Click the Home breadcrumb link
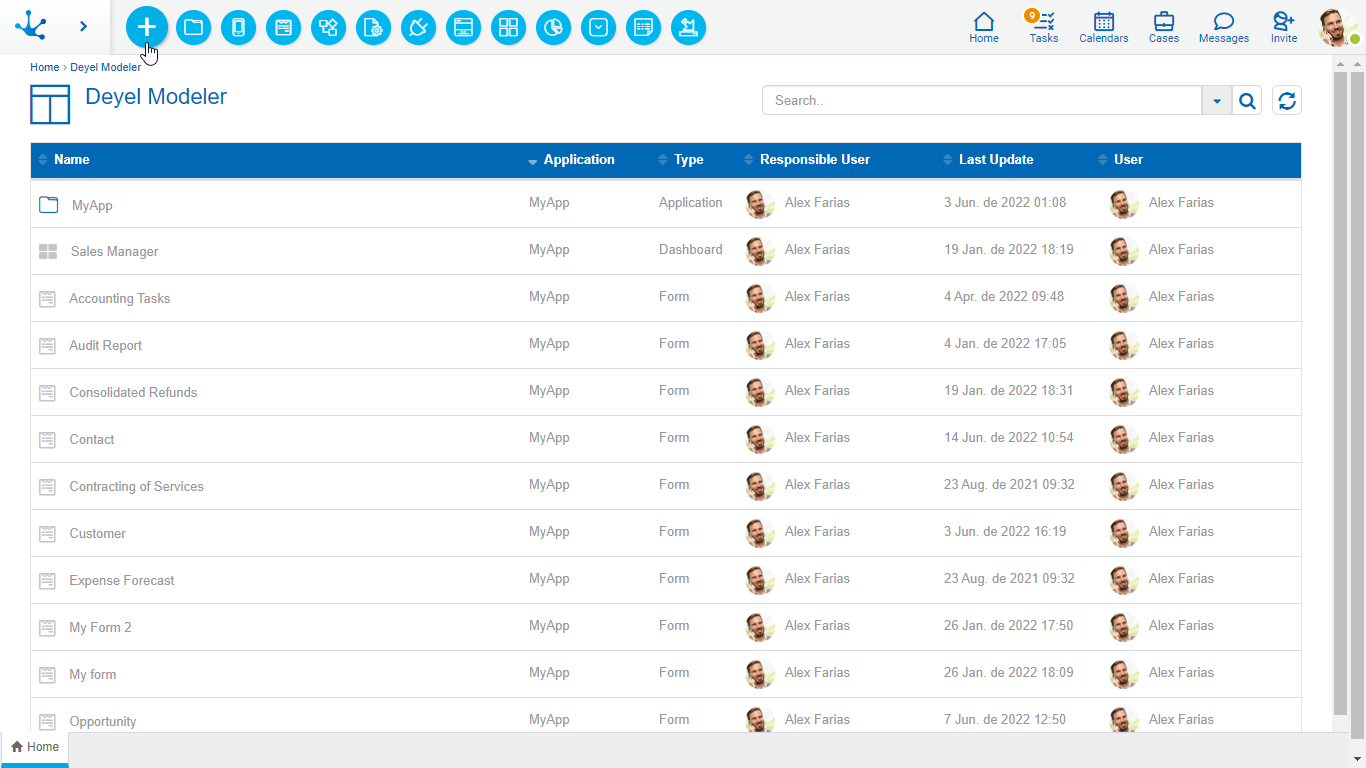The height and width of the screenshot is (768, 1366). point(44,67)
